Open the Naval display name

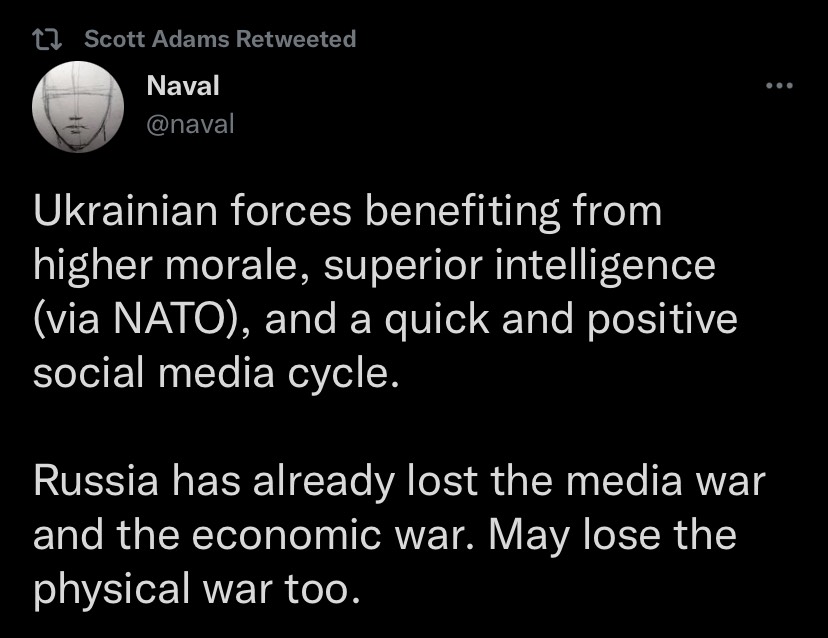coord(182,87)
